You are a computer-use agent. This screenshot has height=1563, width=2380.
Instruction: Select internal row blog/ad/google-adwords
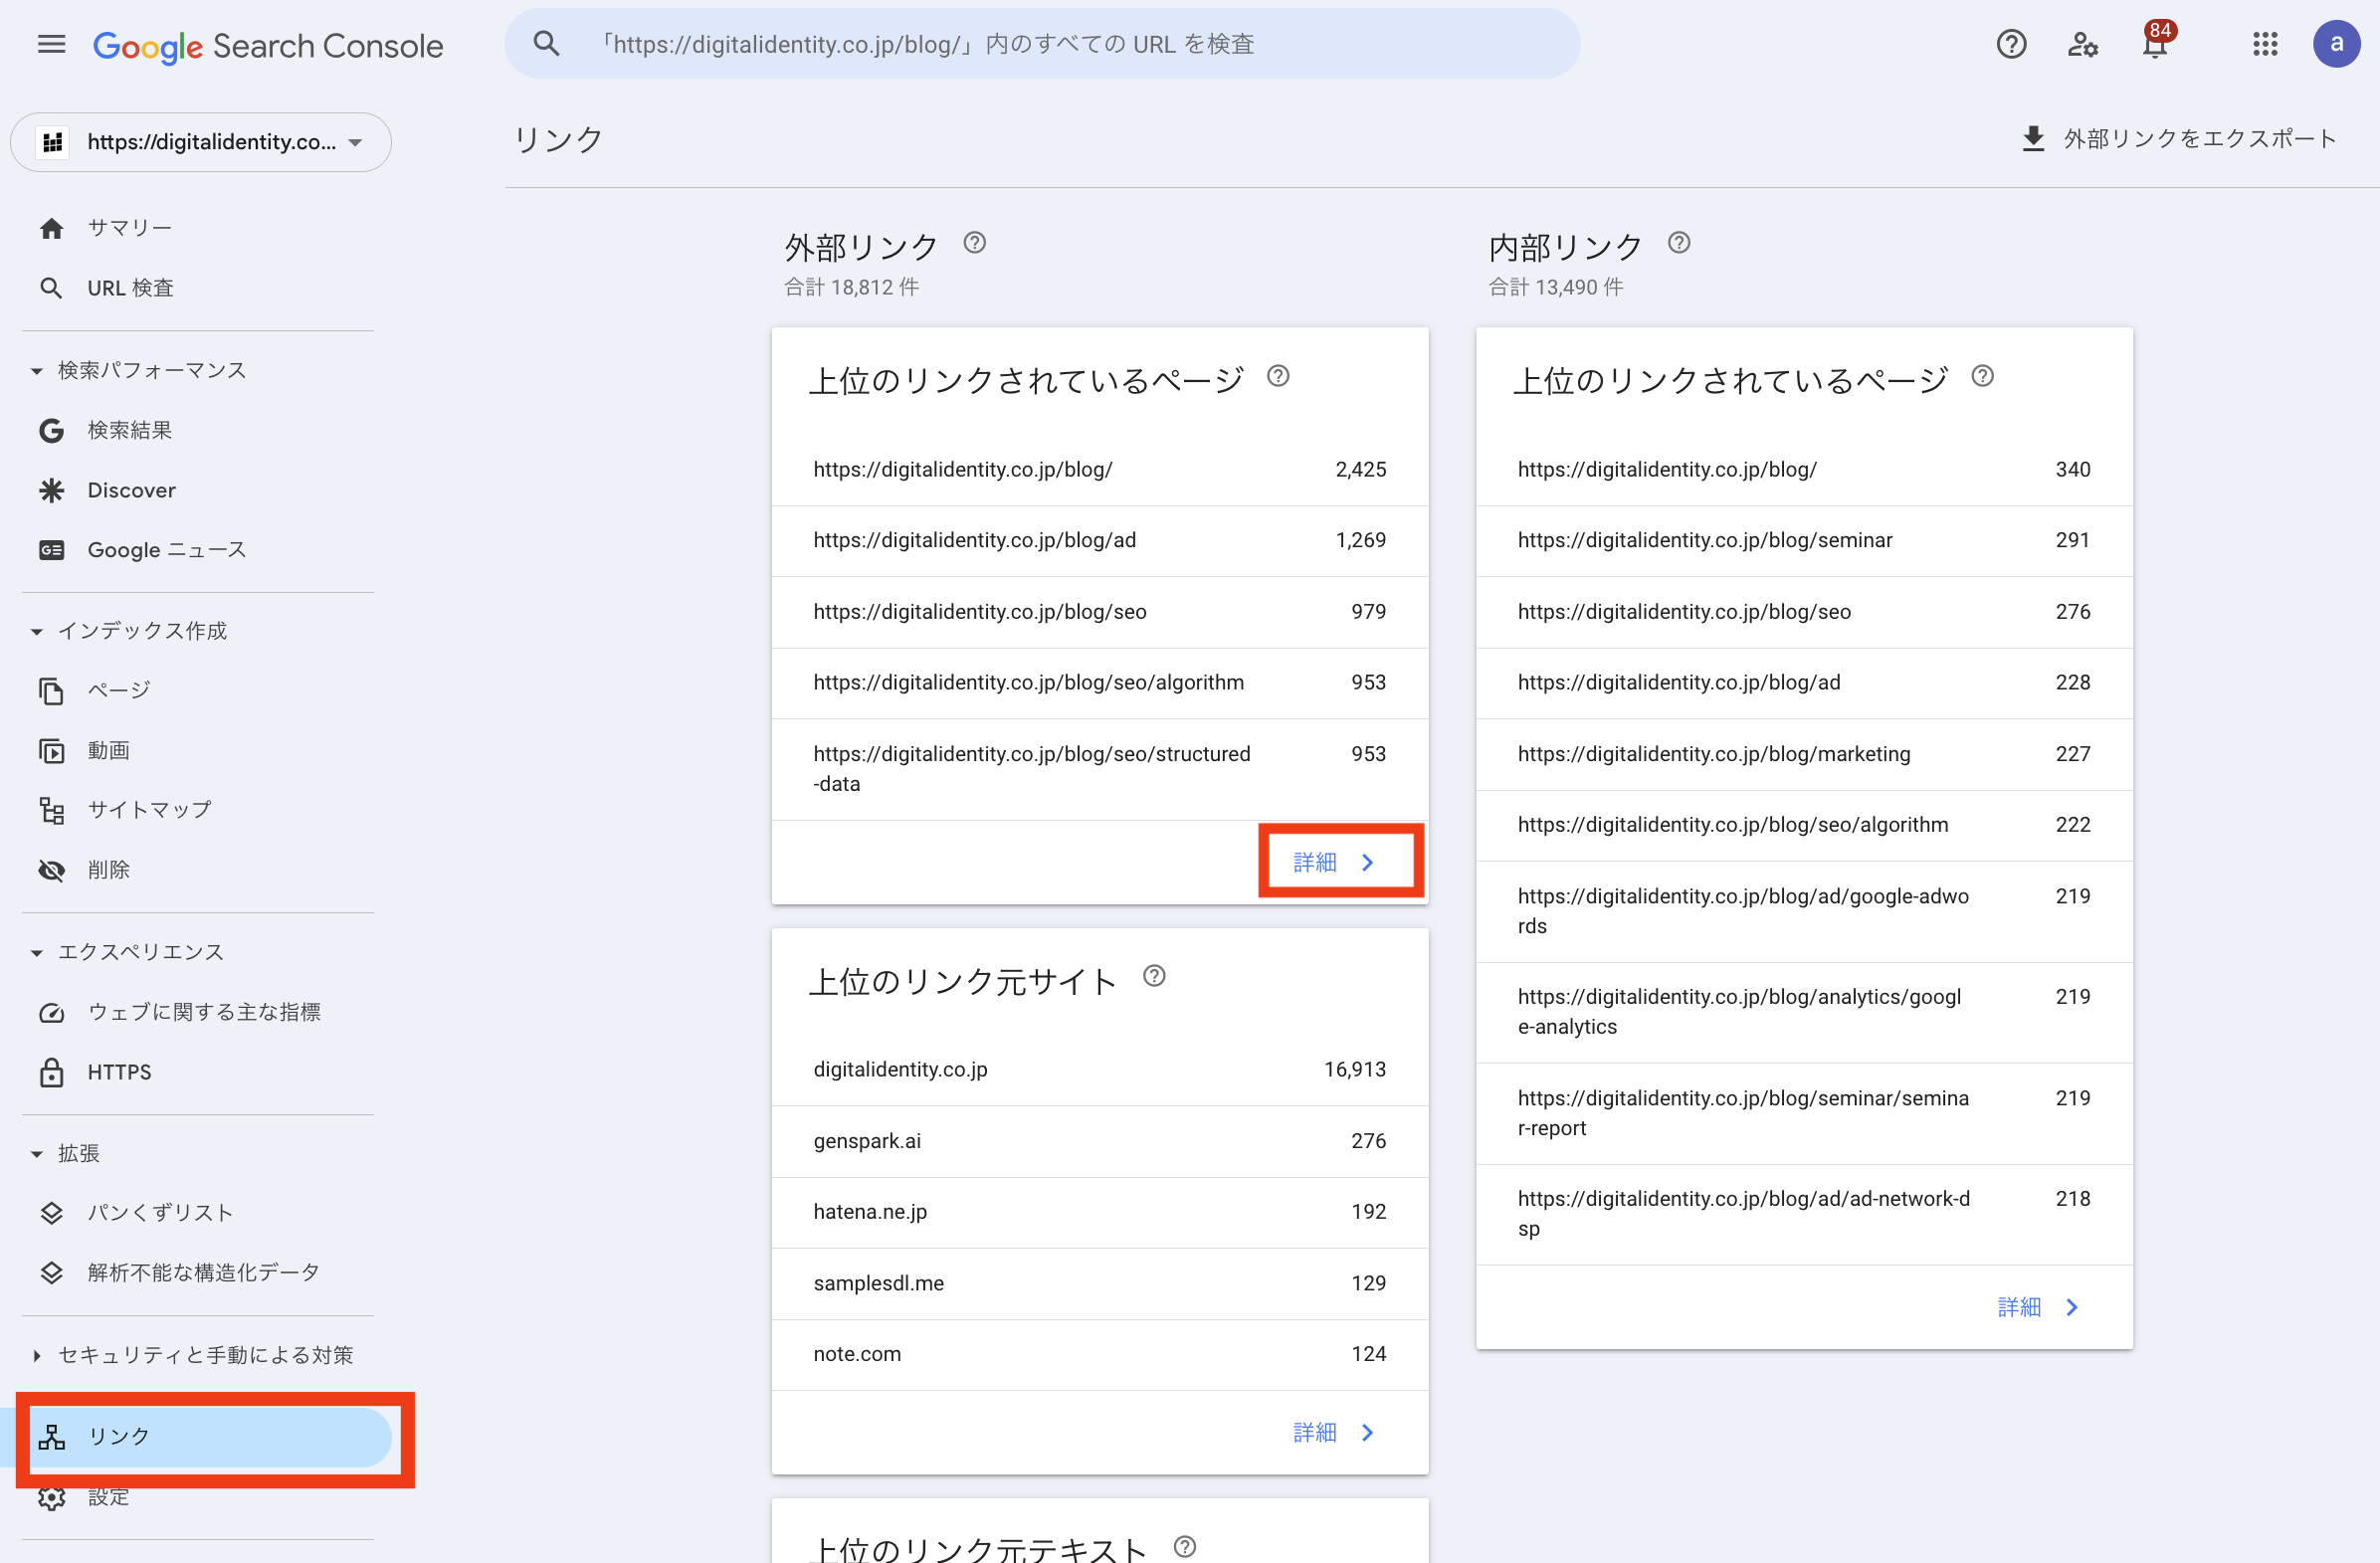tap(1803, 911)
